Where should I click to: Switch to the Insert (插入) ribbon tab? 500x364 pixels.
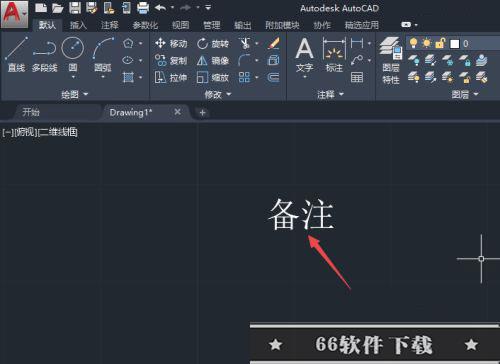[x=78, y=25]
